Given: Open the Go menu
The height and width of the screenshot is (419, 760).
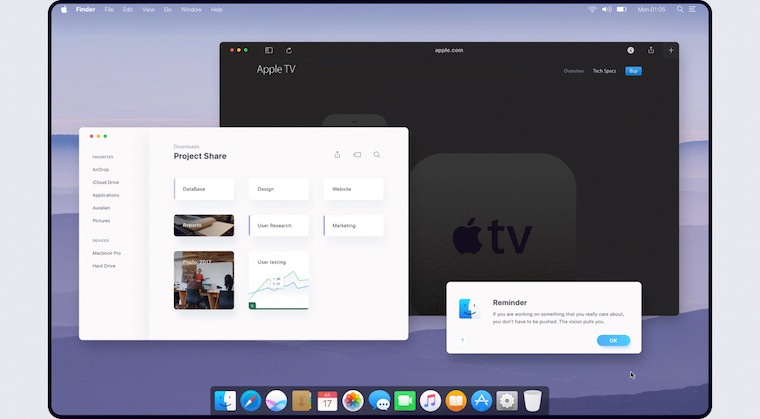Looking at the screenshot, I should point(168,9).
